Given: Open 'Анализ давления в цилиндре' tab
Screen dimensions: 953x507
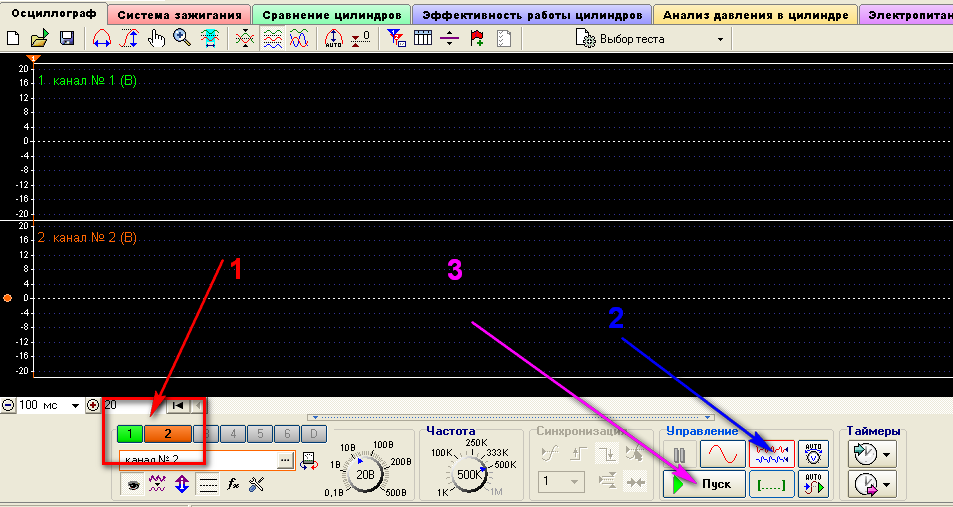Looking at the screenshot, I should pyautogui.click(x=755, y=15).
